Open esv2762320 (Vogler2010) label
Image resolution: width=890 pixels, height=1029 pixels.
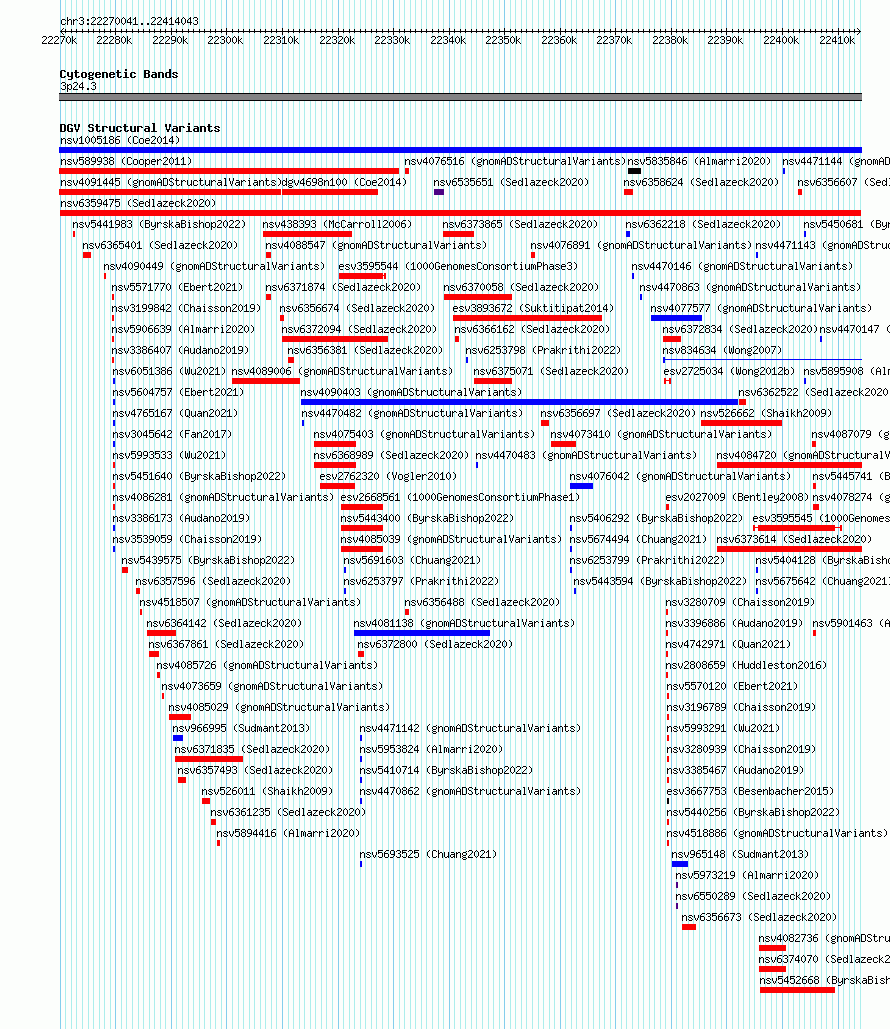(388, 476)
